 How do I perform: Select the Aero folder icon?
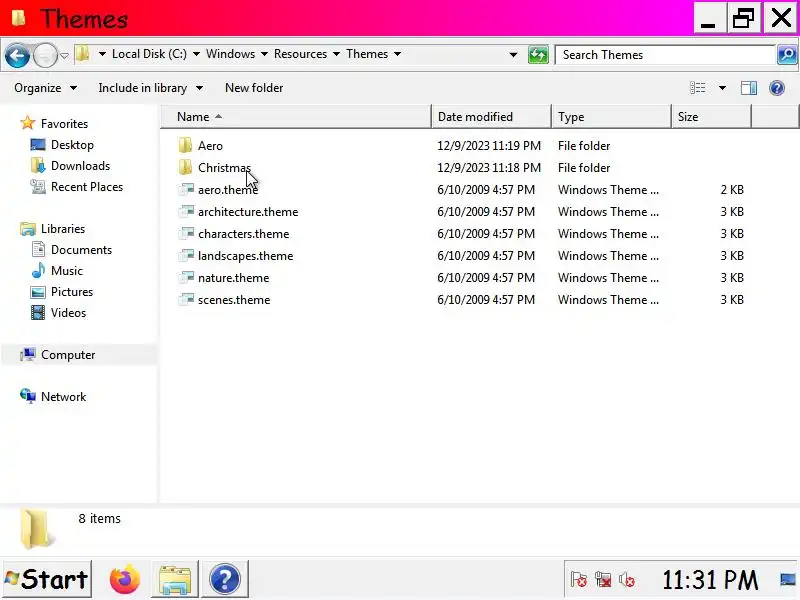[185, 145]
